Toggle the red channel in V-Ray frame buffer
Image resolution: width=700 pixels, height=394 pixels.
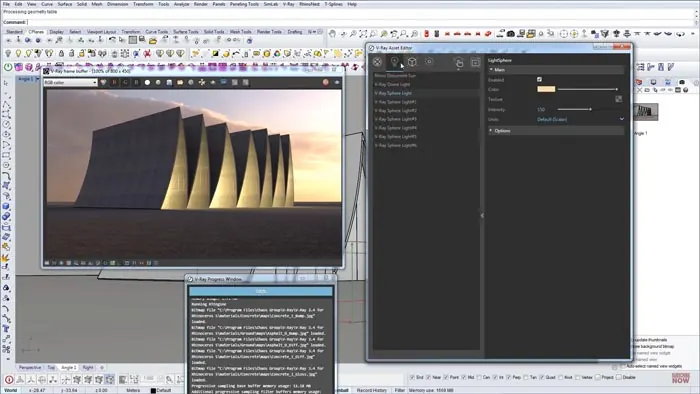[114, 83]
